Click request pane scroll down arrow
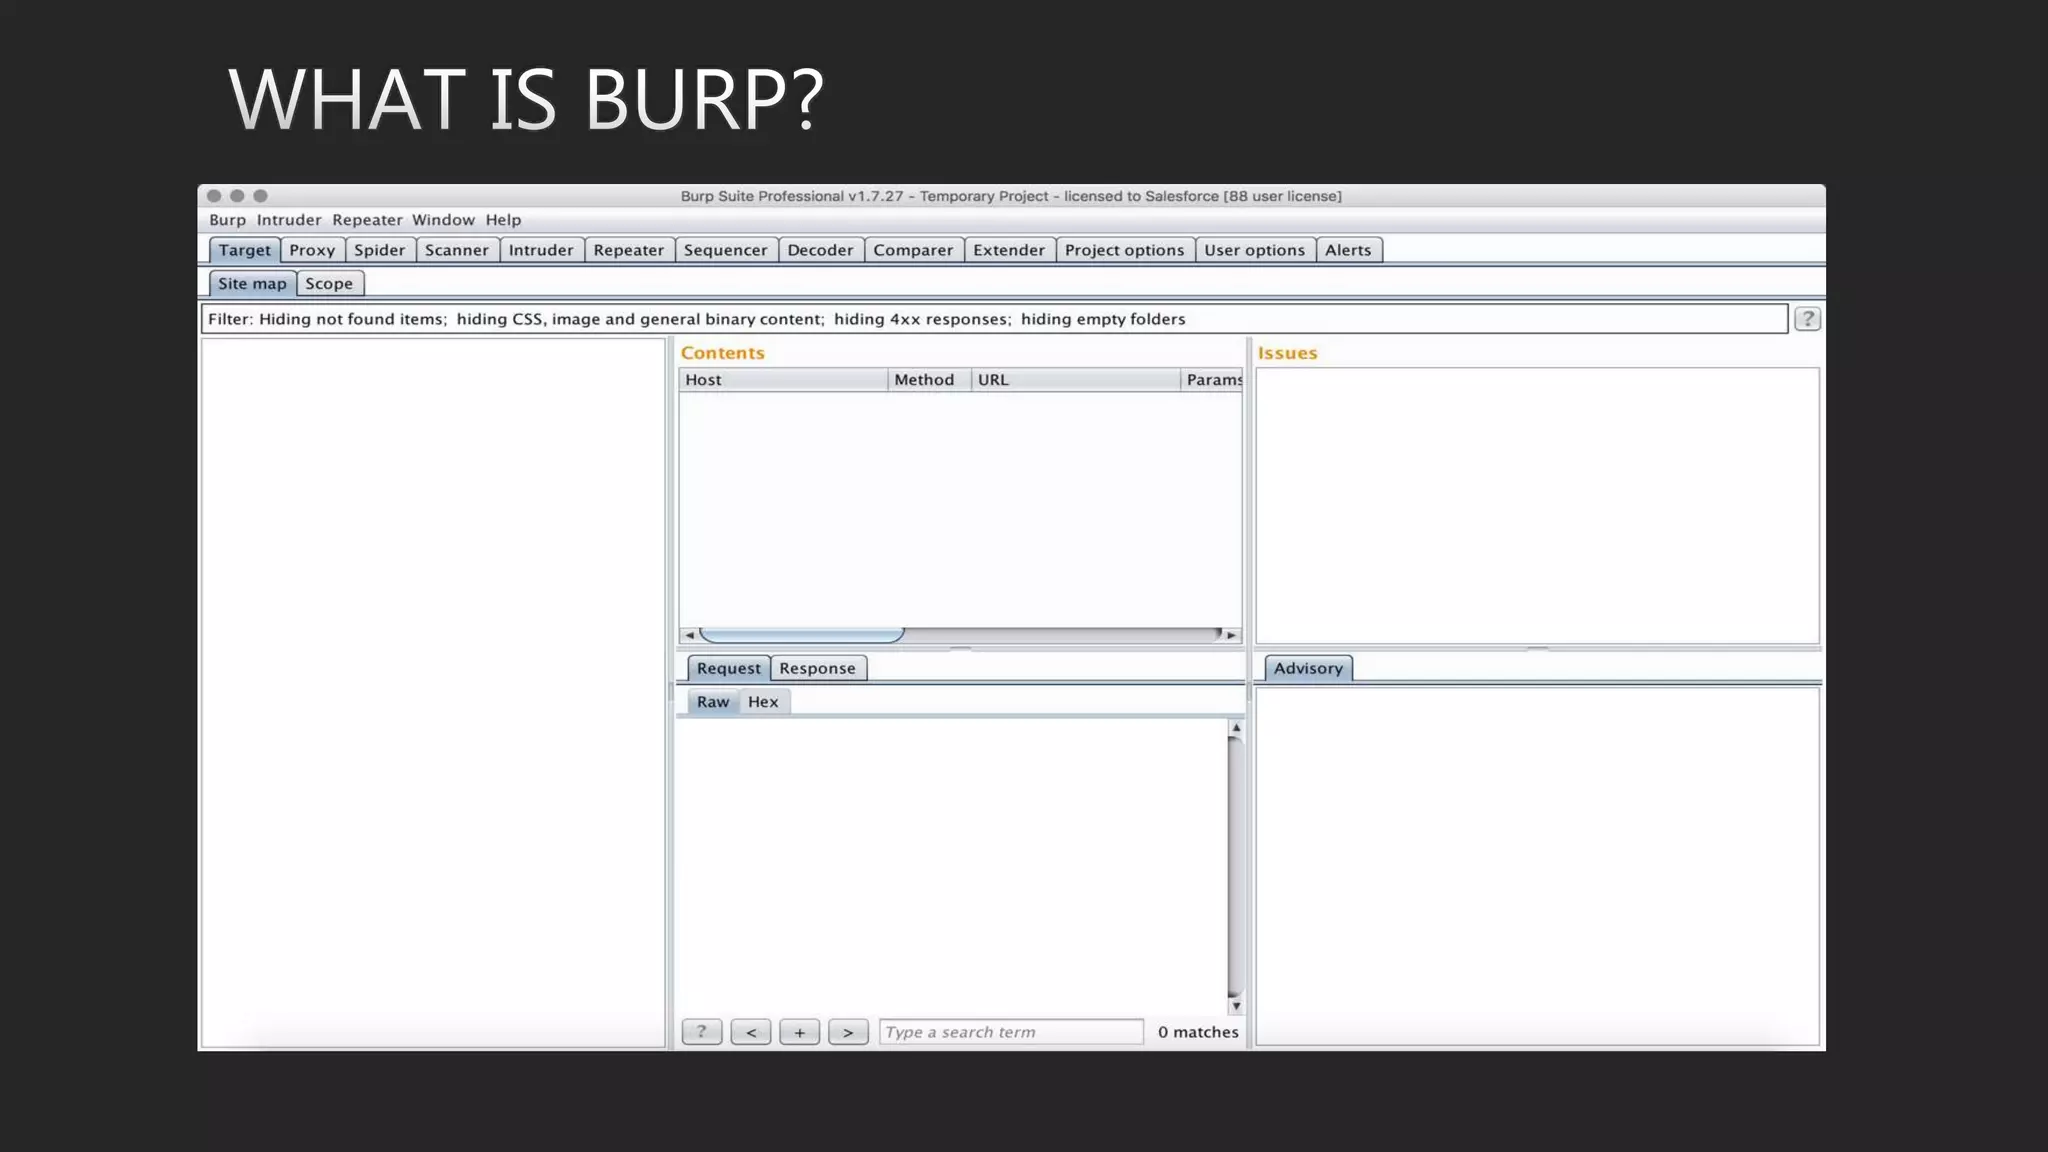 tap(1236, 1006)
